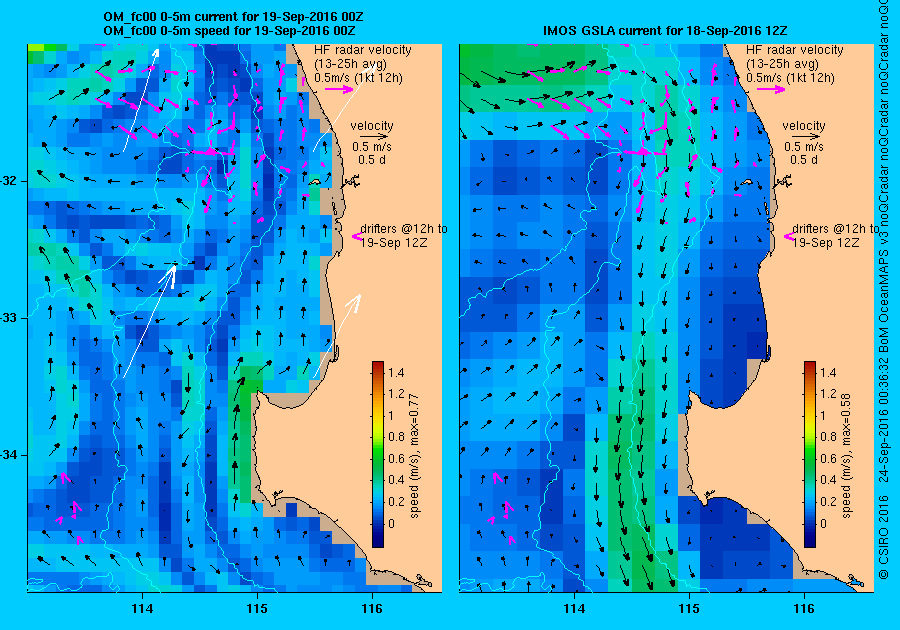Click the '0' tick on left color bar
This screenshot has height=630, width=900.
[x=391, y=523]
